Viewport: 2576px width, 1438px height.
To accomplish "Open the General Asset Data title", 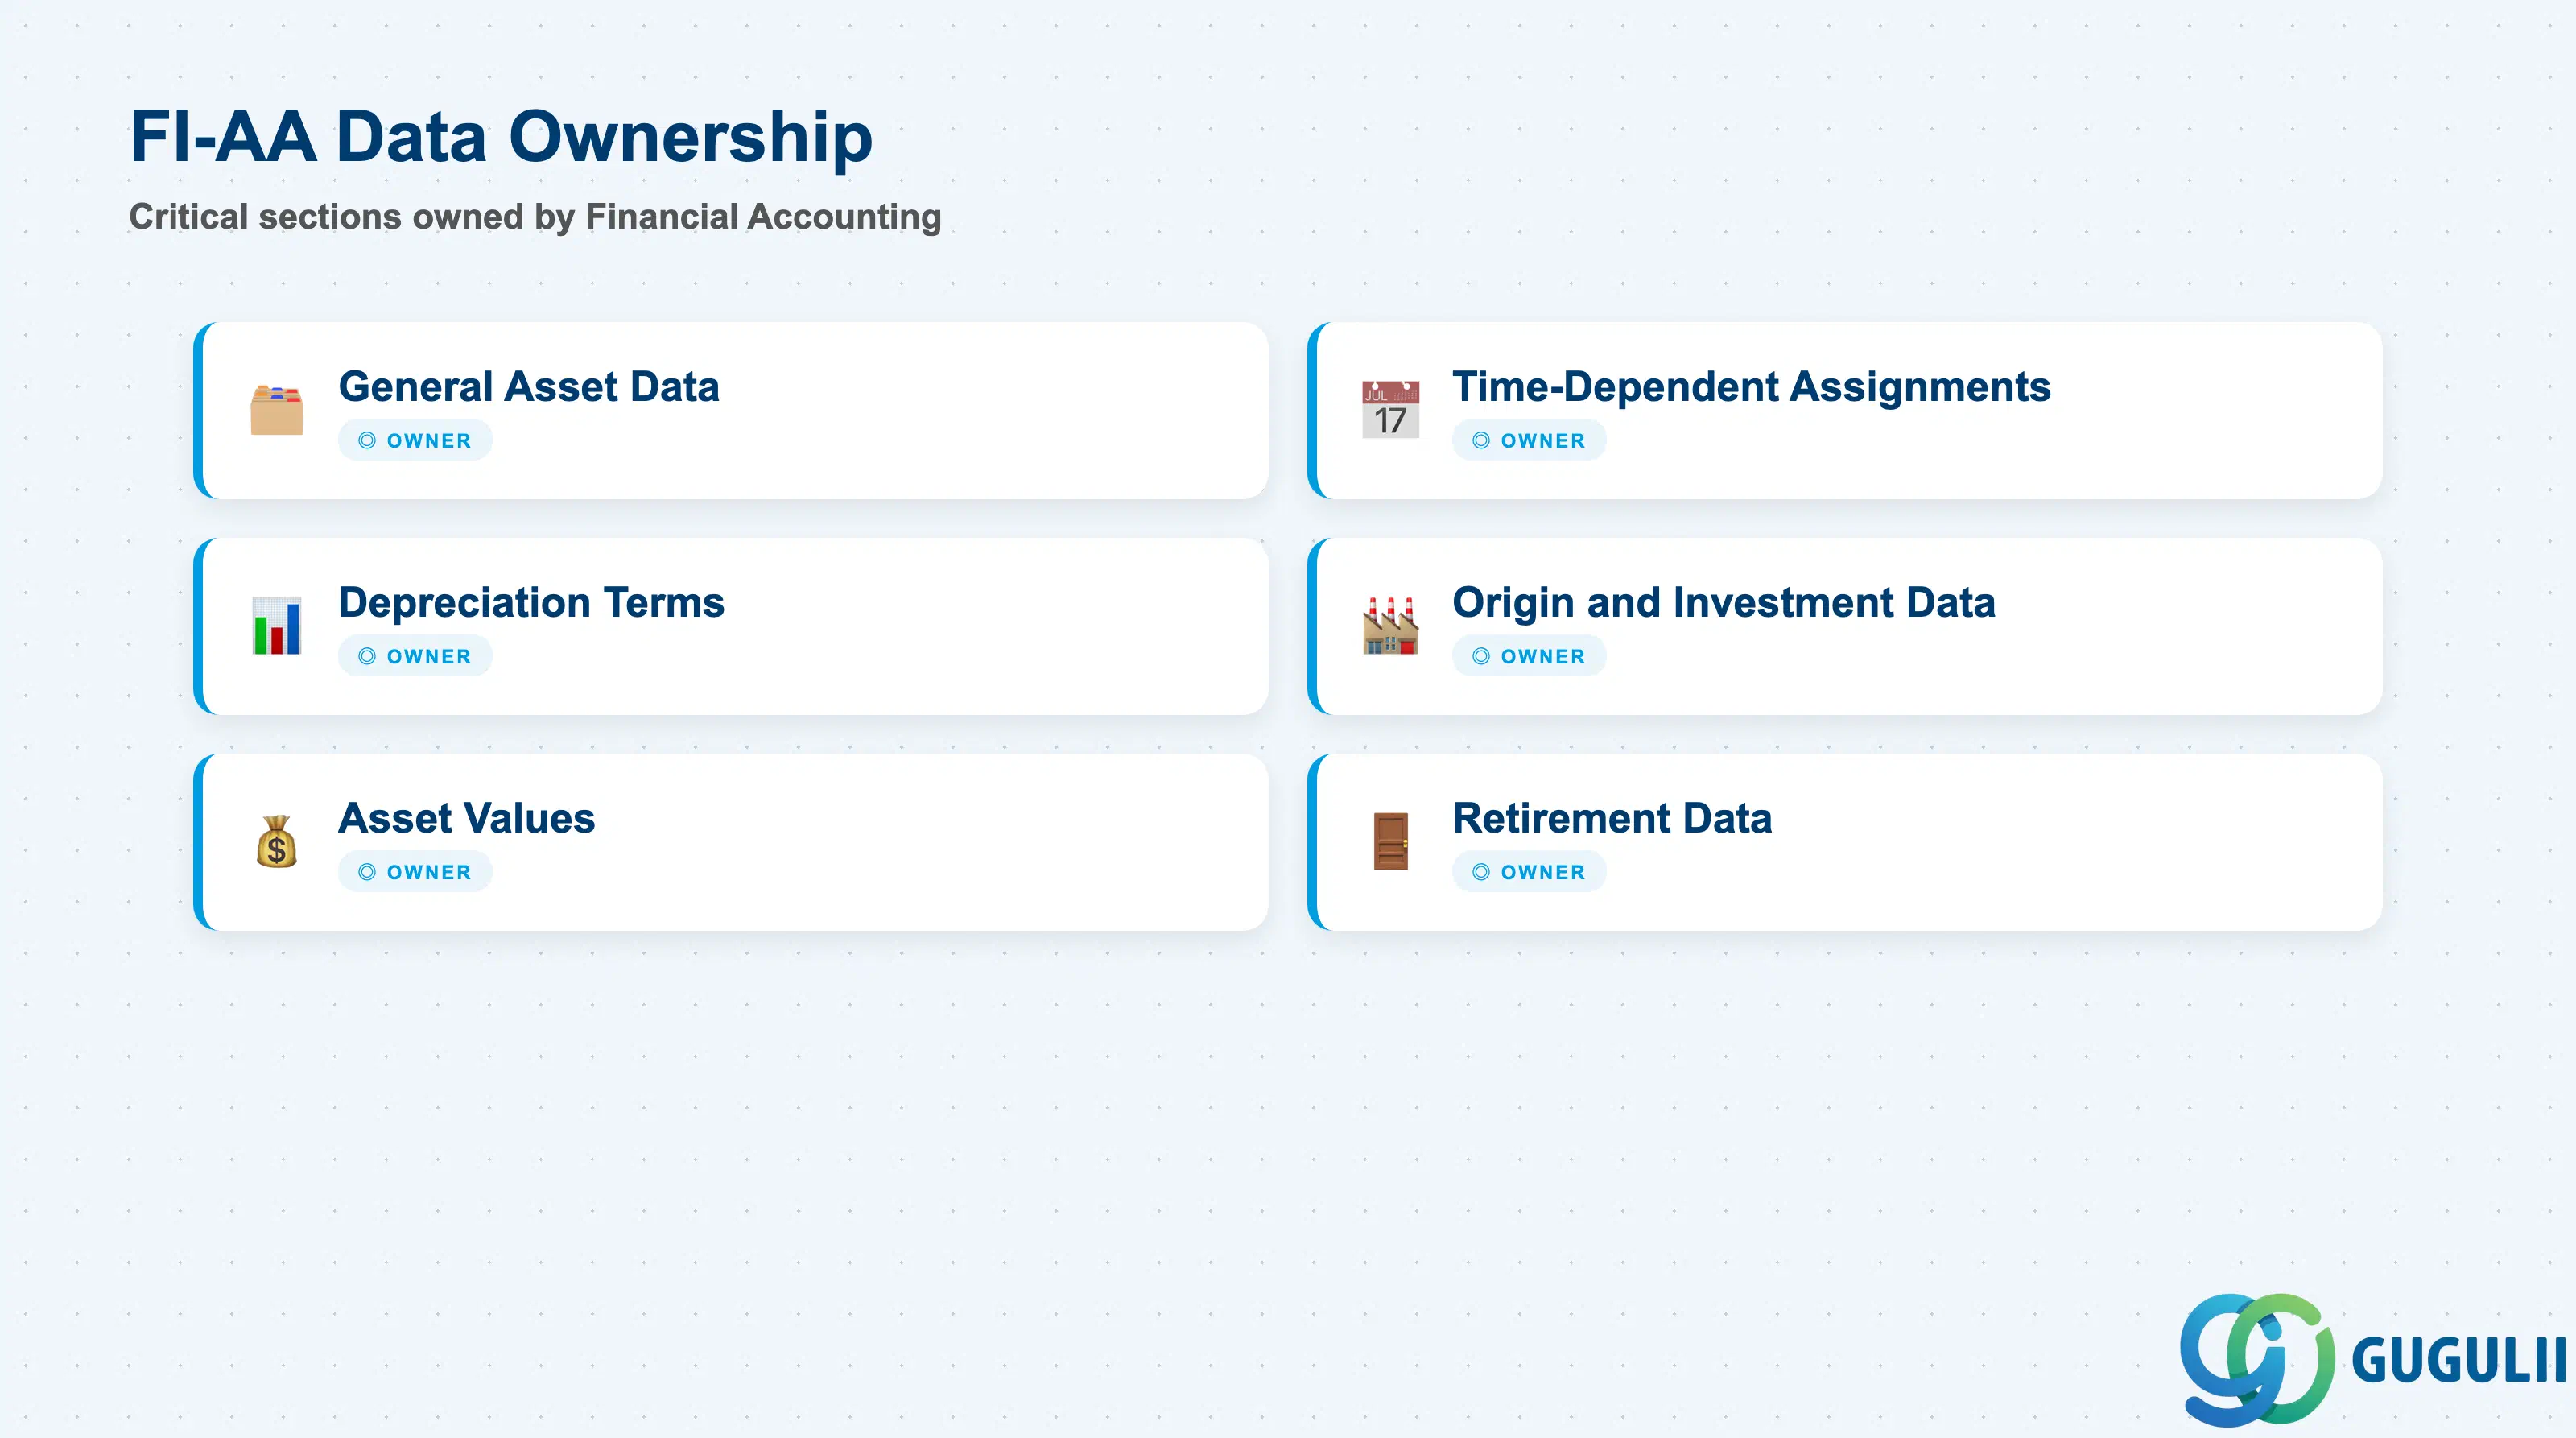I will [x=529, y=387].
